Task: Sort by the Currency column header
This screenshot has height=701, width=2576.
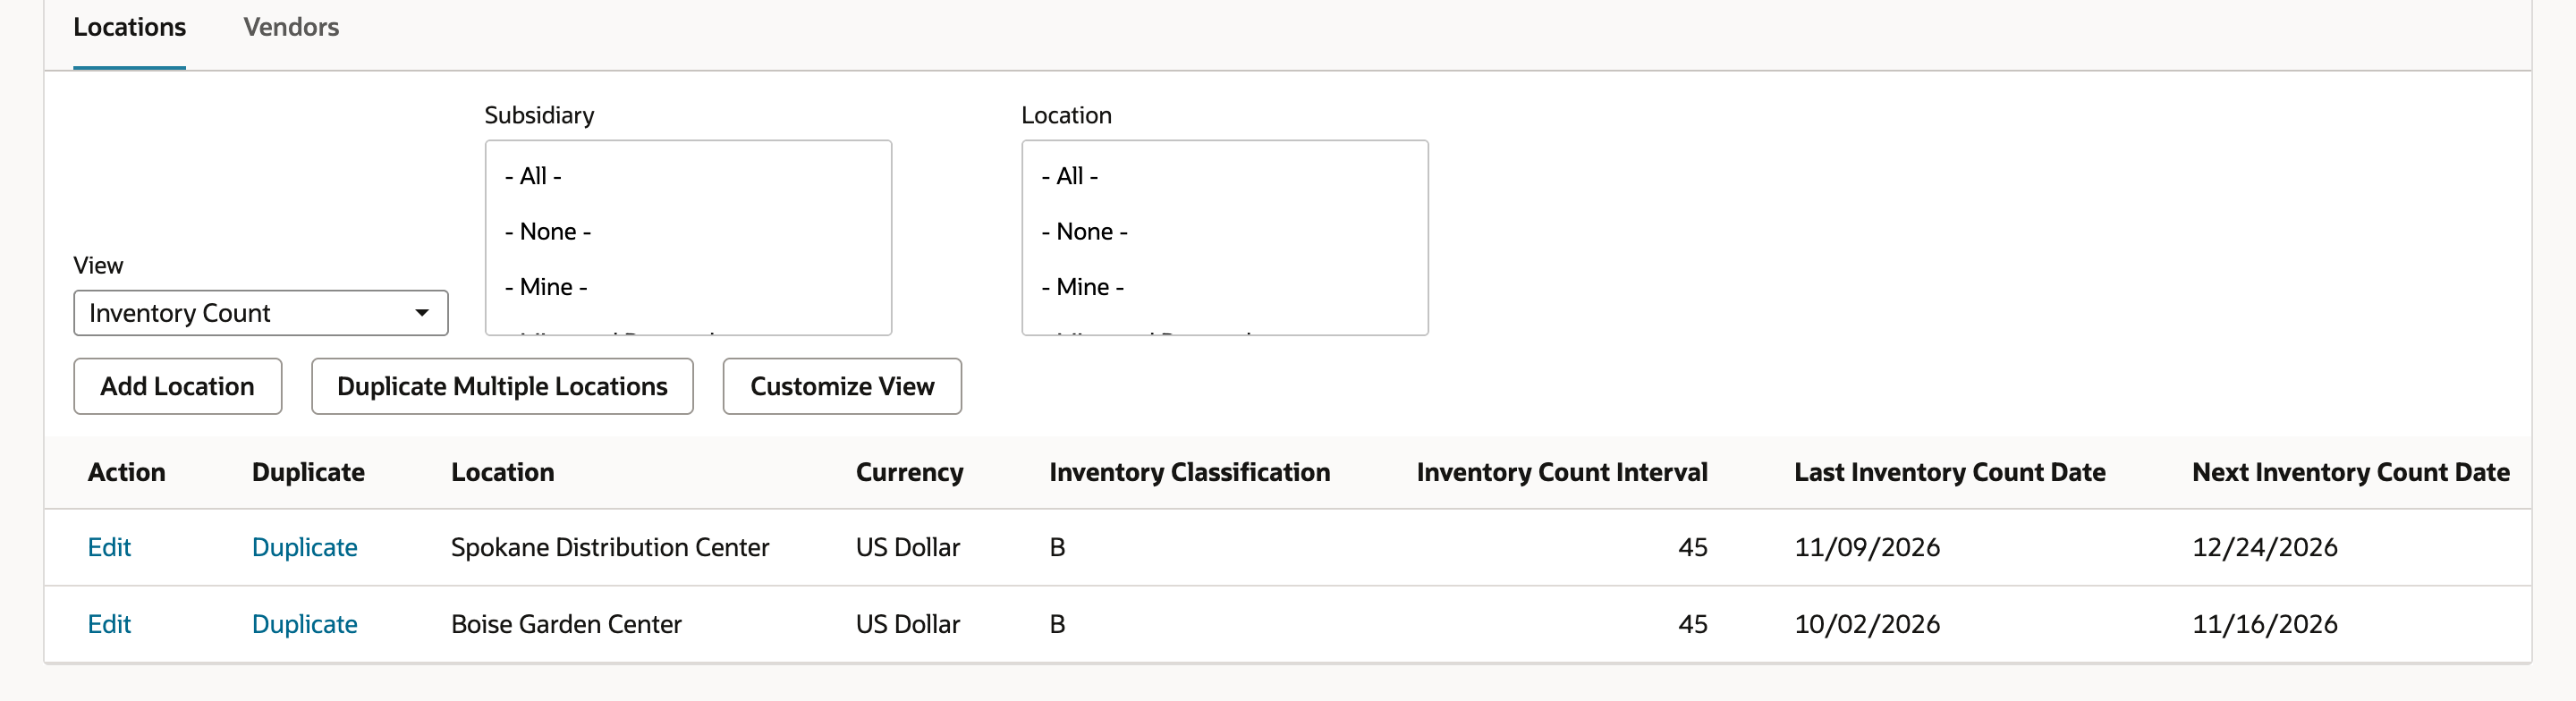Action: tap(909, 472)
